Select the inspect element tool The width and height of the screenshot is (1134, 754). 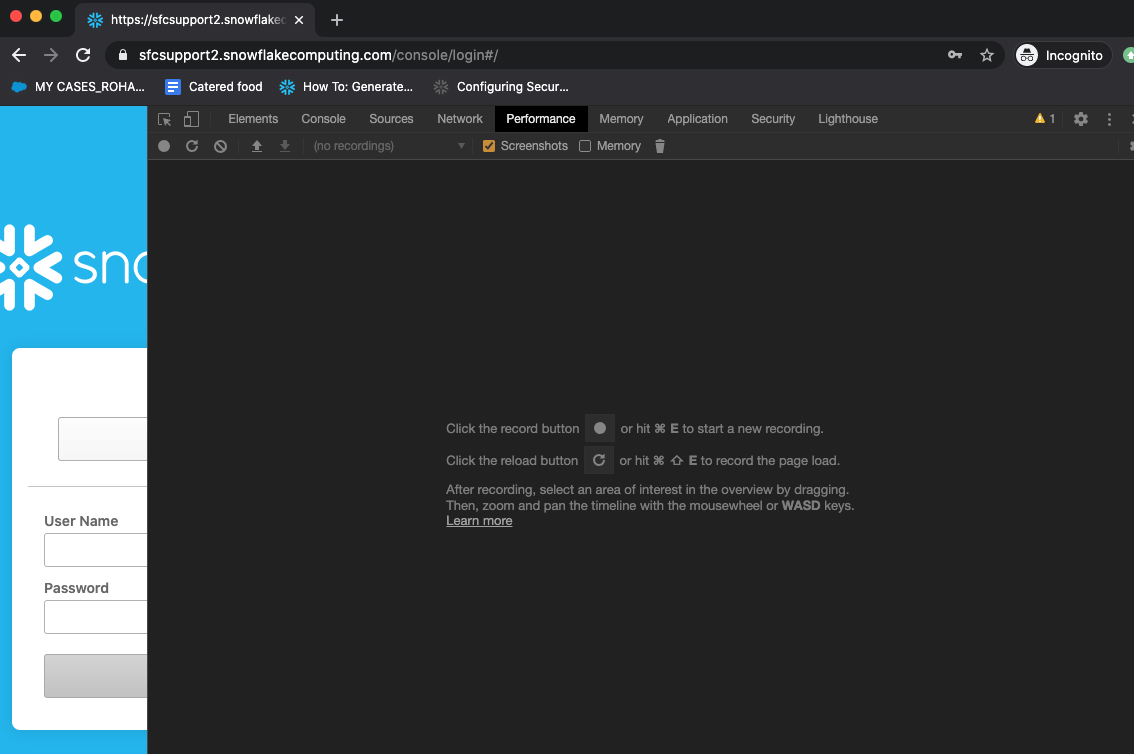pos(163,118)
